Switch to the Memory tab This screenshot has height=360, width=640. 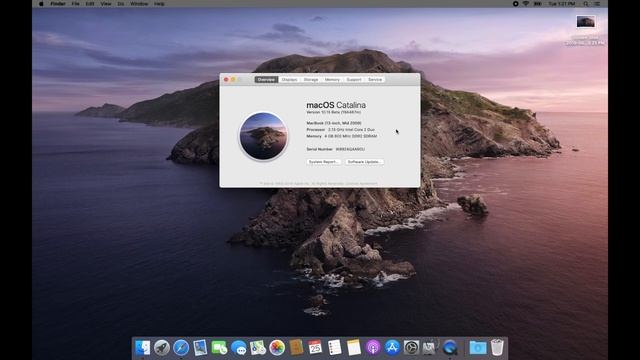(332, 80)
